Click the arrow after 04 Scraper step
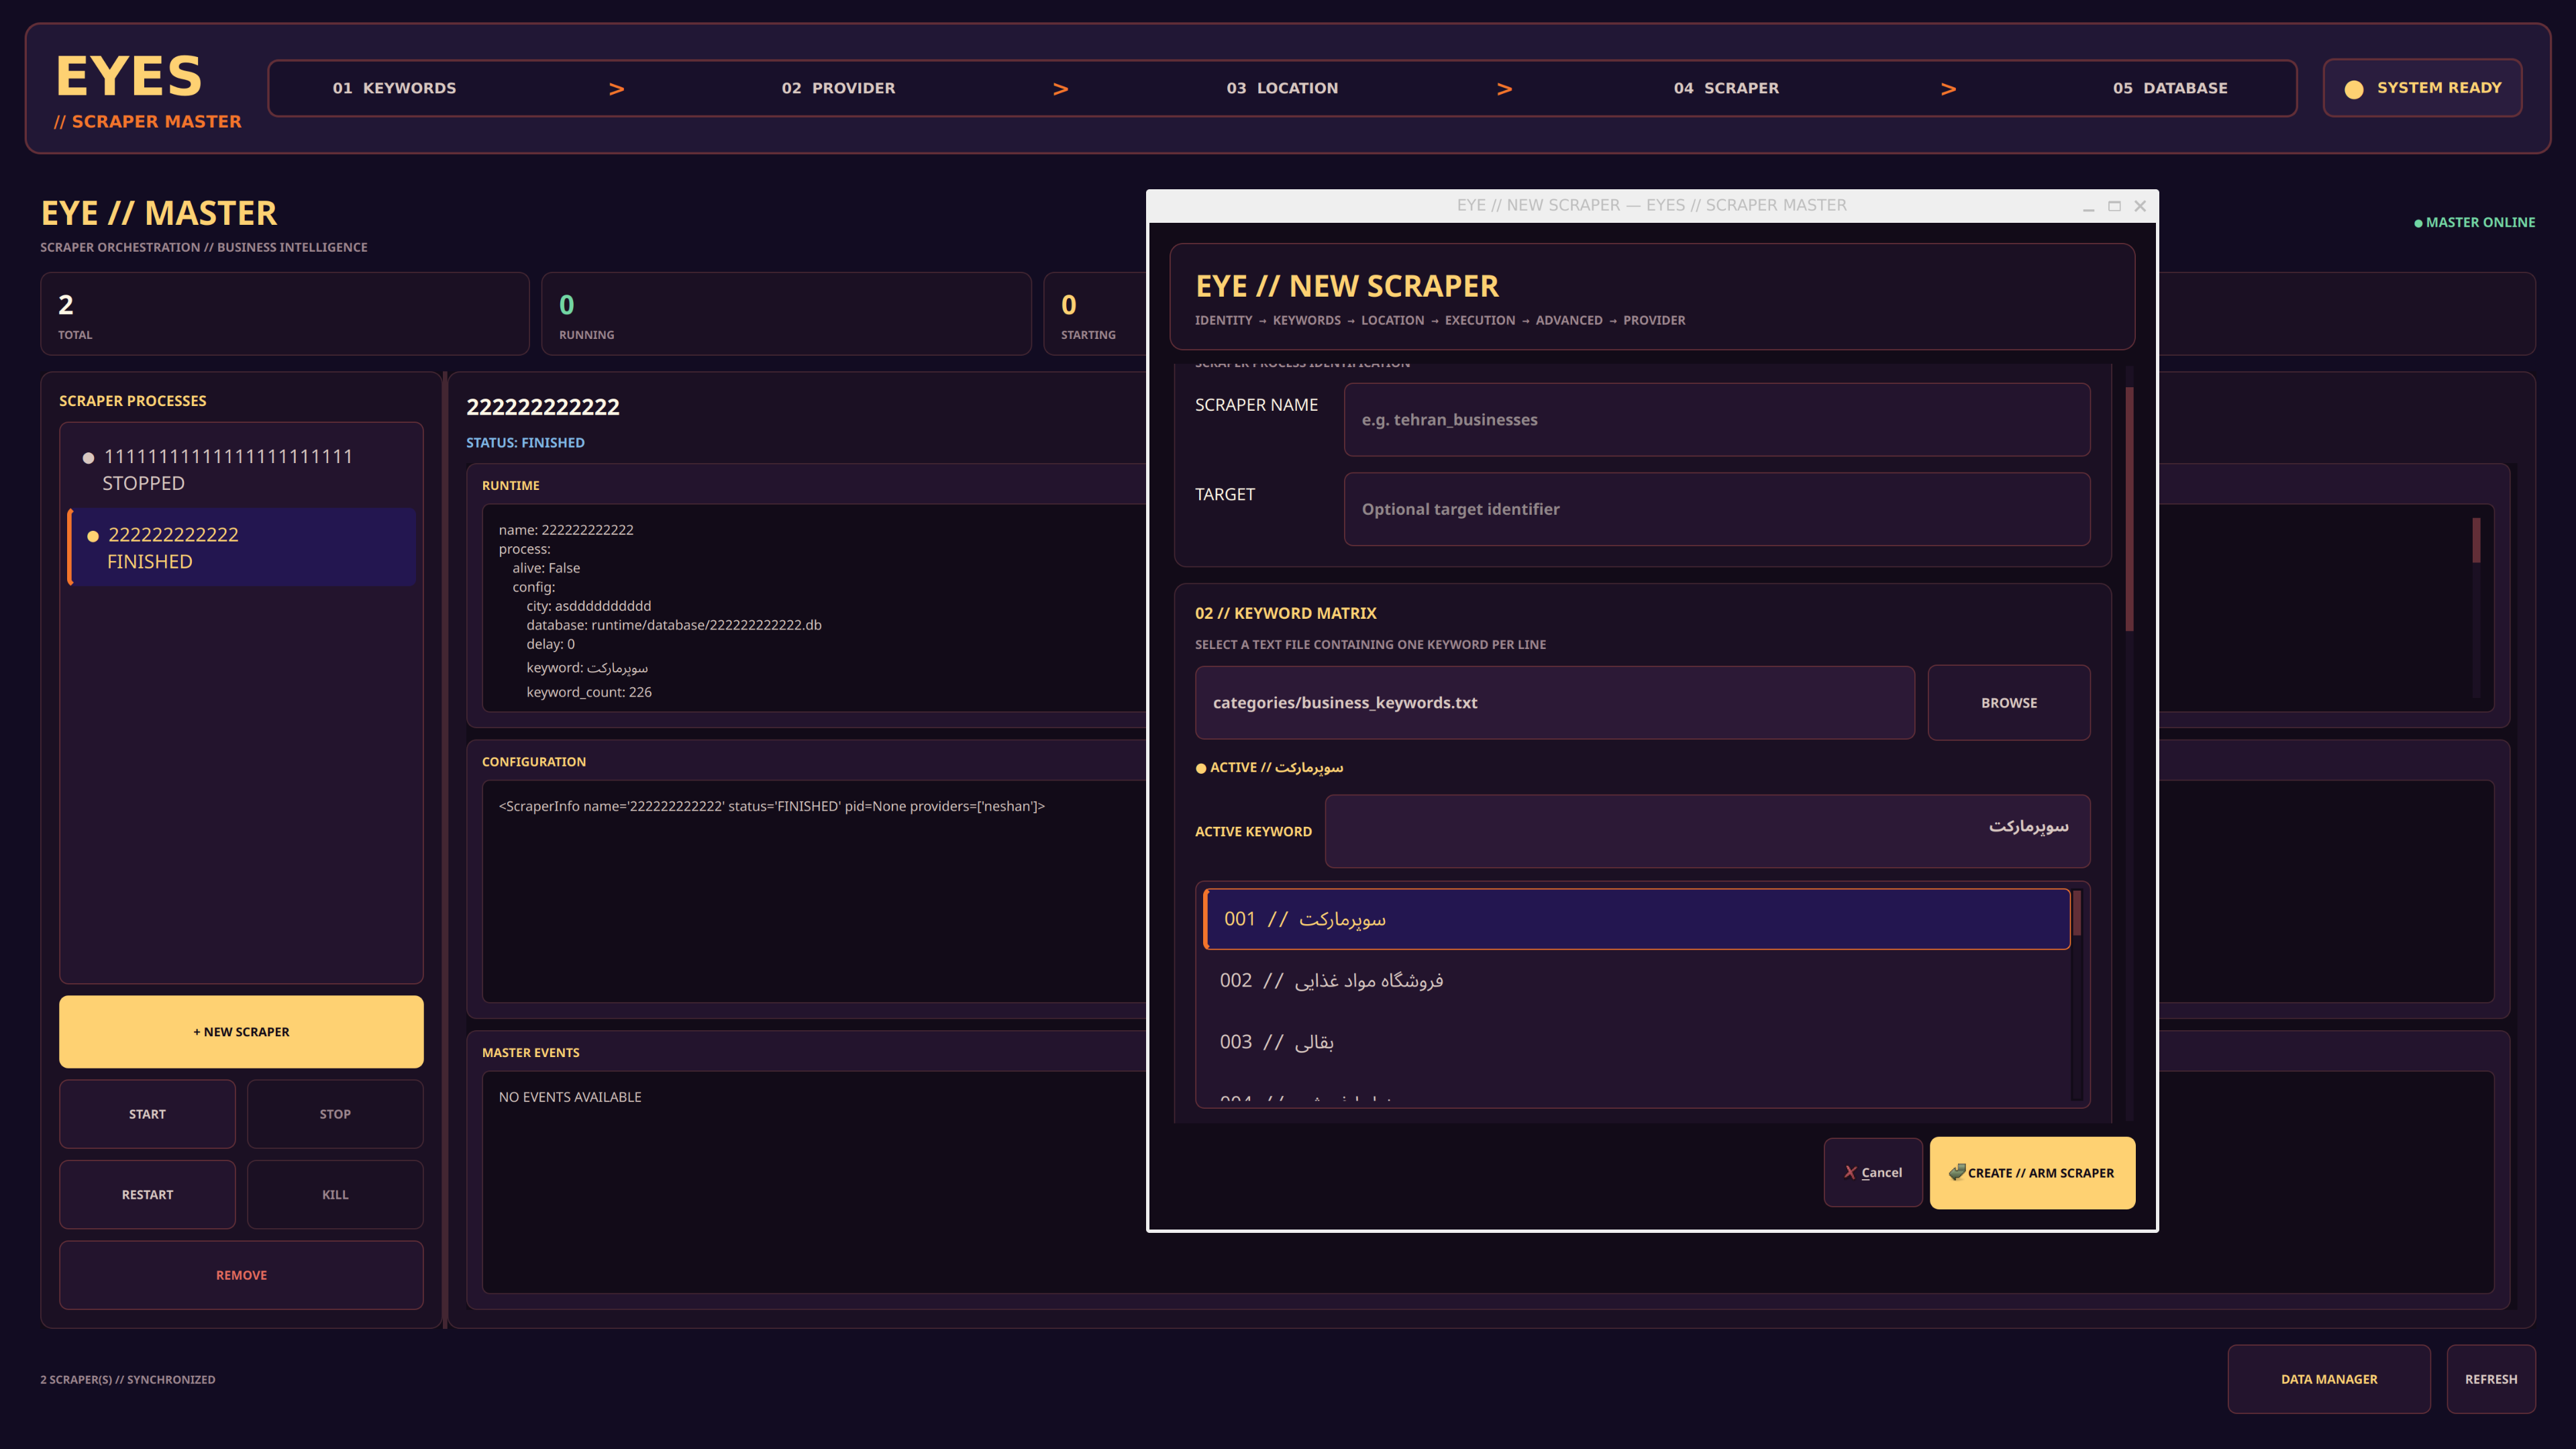The image size is (2576, 1449). click(x=1949, y=89)
